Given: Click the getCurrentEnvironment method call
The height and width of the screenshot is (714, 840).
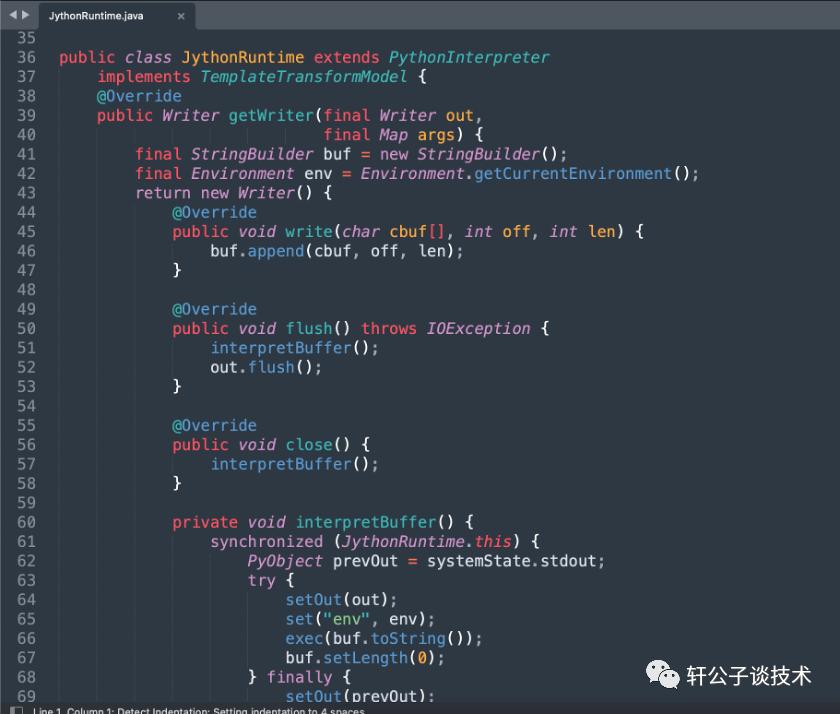Looking at the screenshot, I should tap(573, 174).
